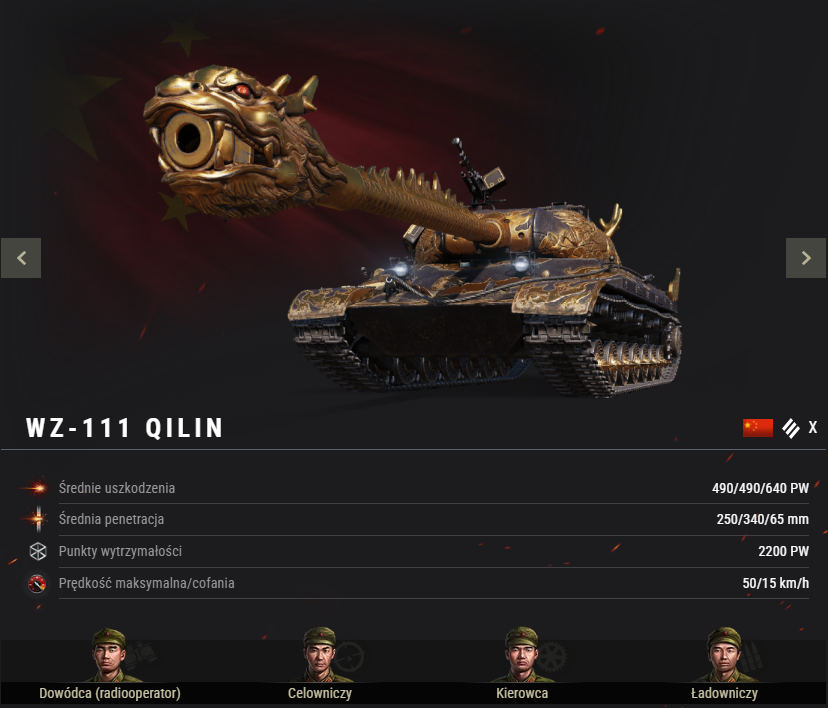Screen dimensions: 828x708
Task: Click the heavy tank class stripes icon
Action: point(791,428)
